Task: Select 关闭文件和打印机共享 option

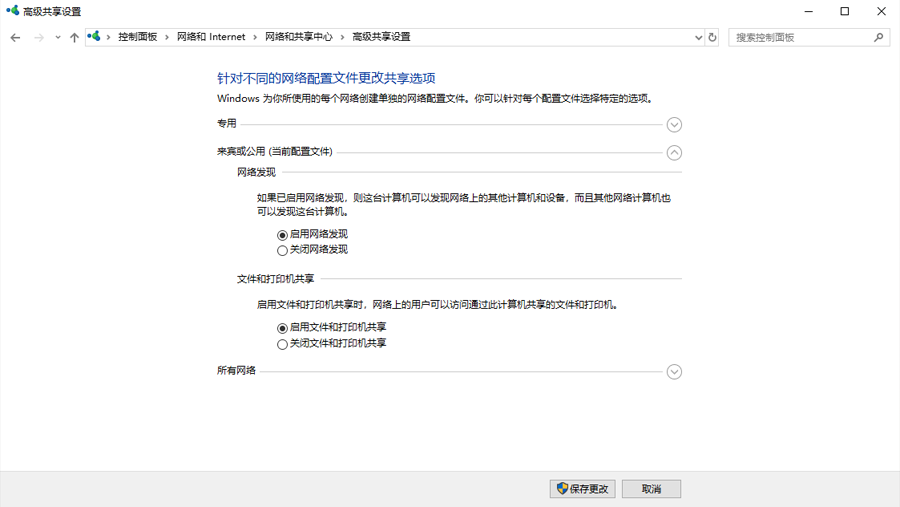Action: coord(282,344)
